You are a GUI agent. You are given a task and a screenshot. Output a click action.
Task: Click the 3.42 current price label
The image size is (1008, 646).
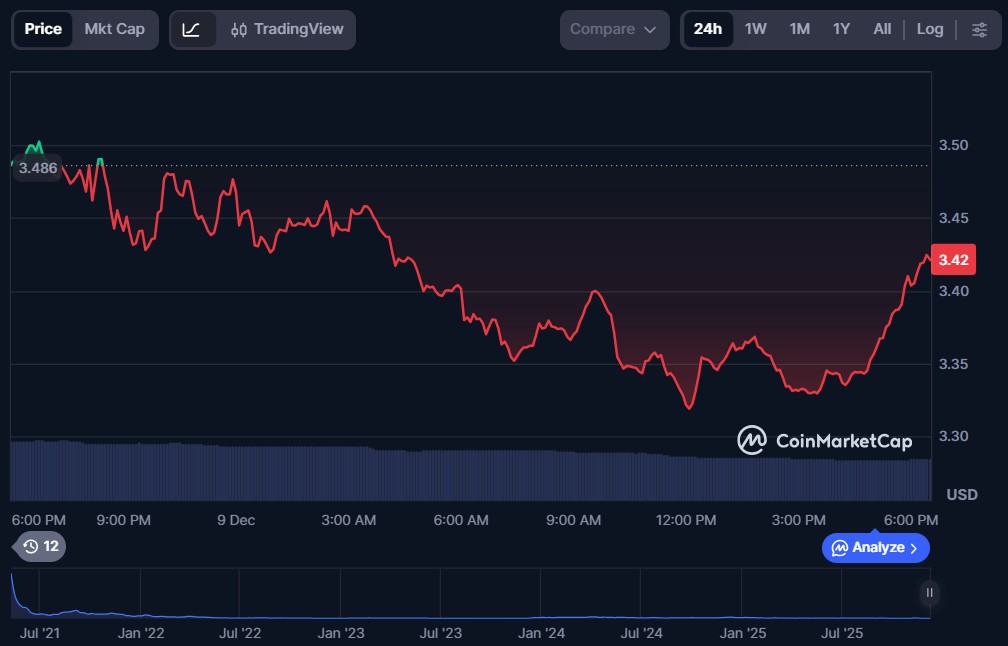tap(953, 260)
